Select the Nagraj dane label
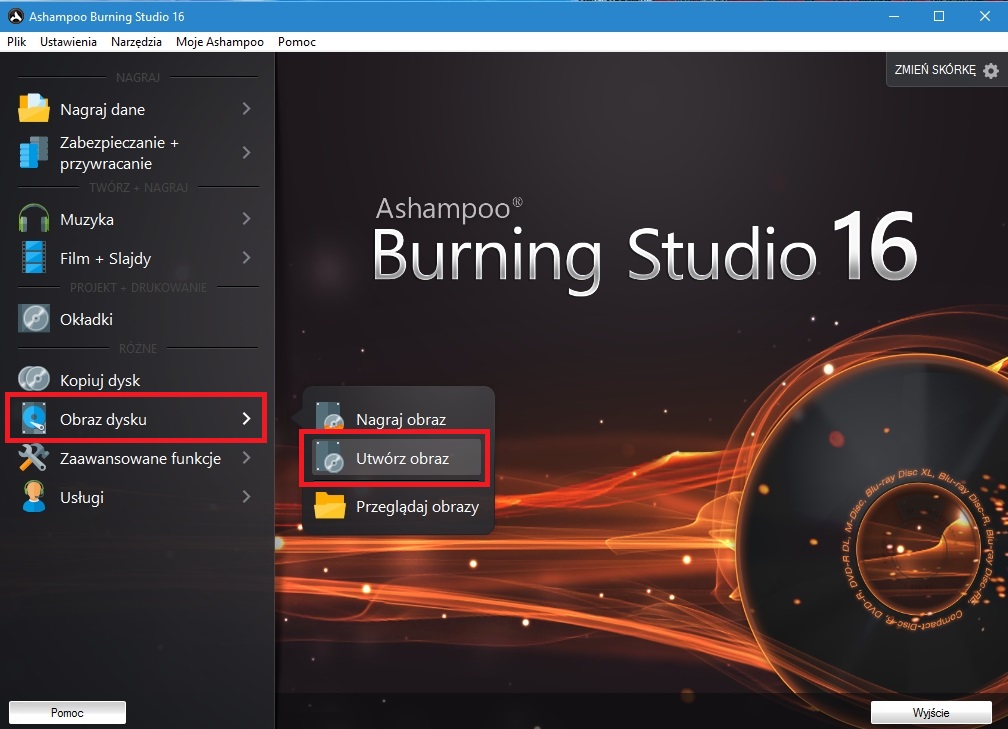 (102, 109)
